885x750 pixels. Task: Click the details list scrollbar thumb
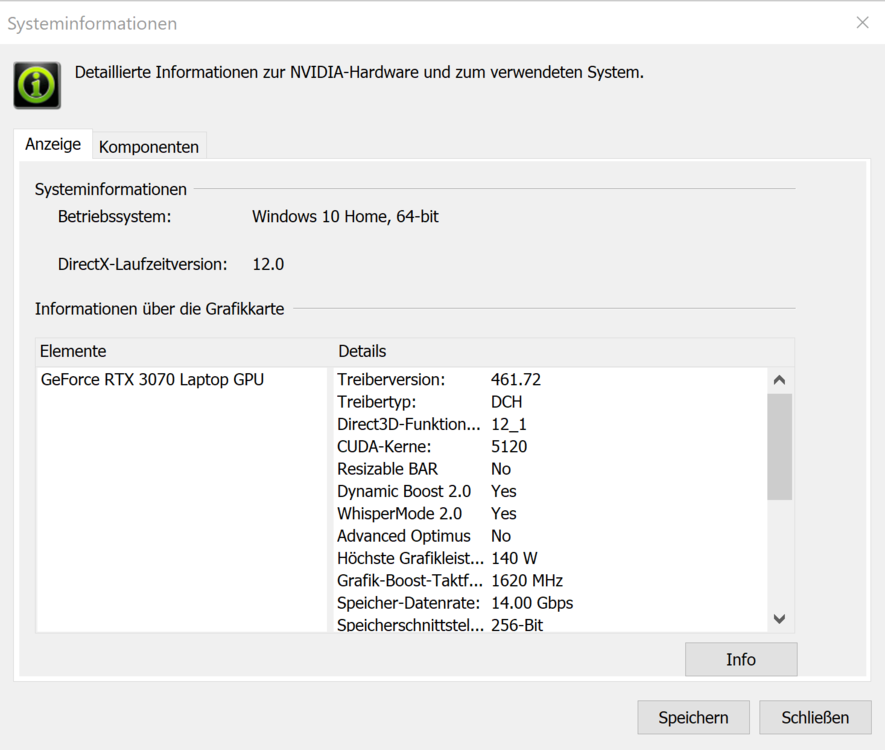(780, 446)
